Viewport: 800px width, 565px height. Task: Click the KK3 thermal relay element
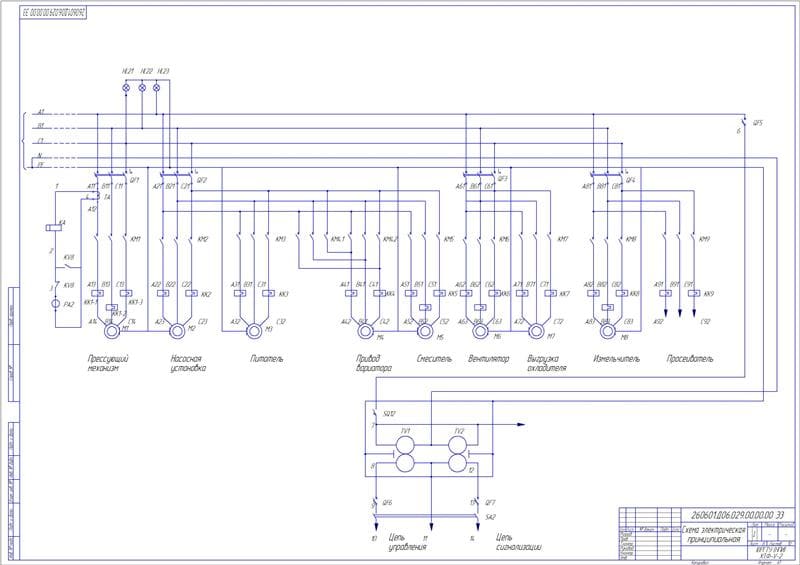268,293
